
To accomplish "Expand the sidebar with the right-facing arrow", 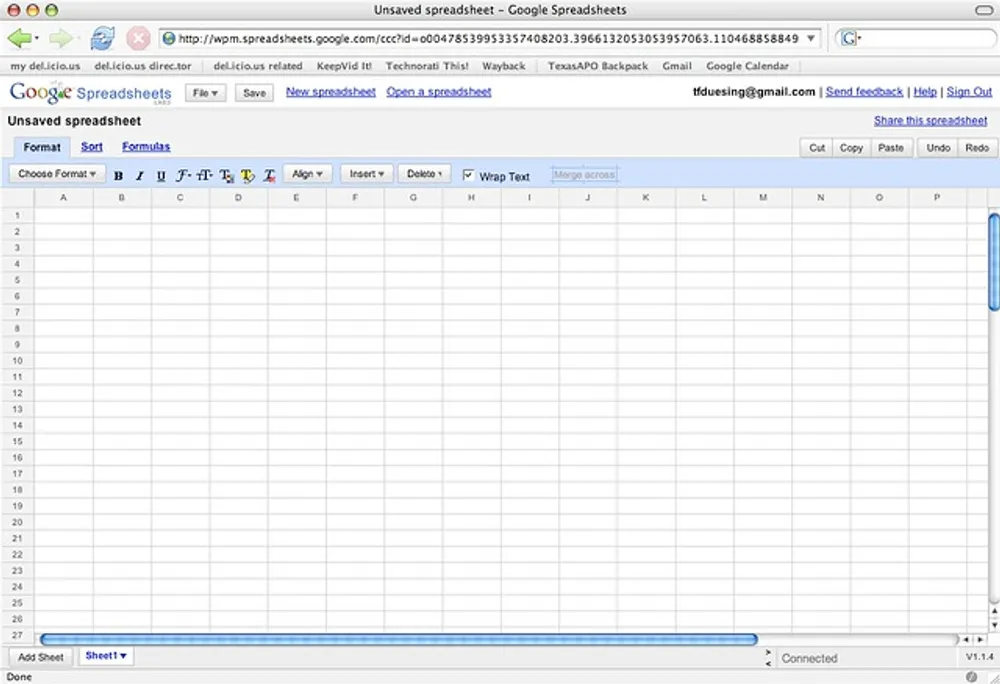I will point(767,651).
